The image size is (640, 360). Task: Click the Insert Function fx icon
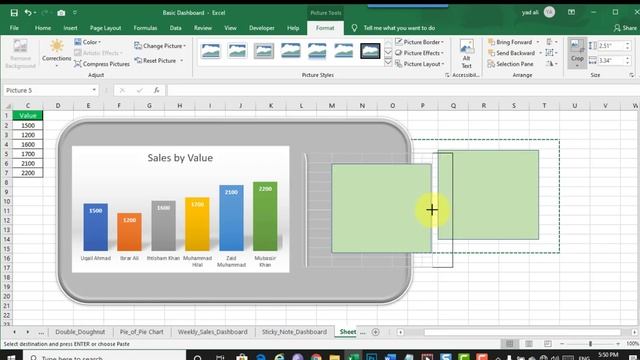pos(156,90)
